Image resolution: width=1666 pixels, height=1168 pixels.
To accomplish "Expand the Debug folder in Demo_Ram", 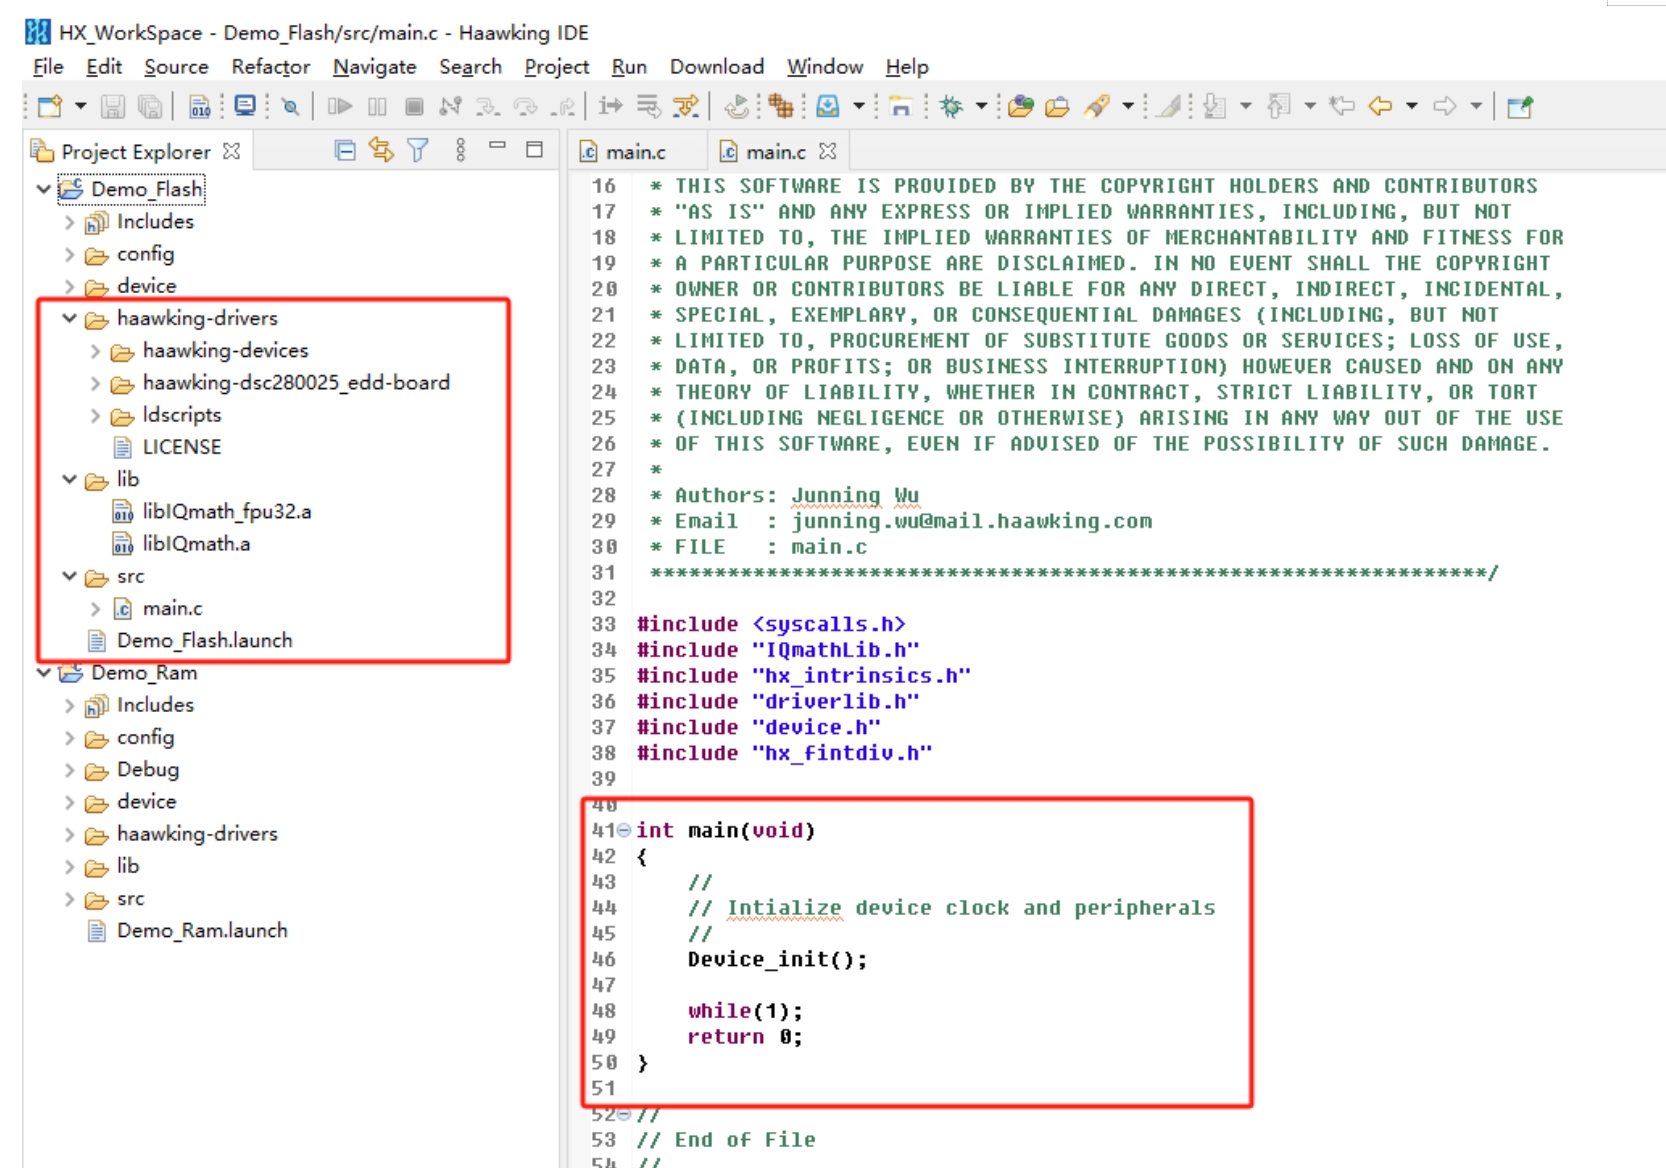I will [x=69, y=770].
